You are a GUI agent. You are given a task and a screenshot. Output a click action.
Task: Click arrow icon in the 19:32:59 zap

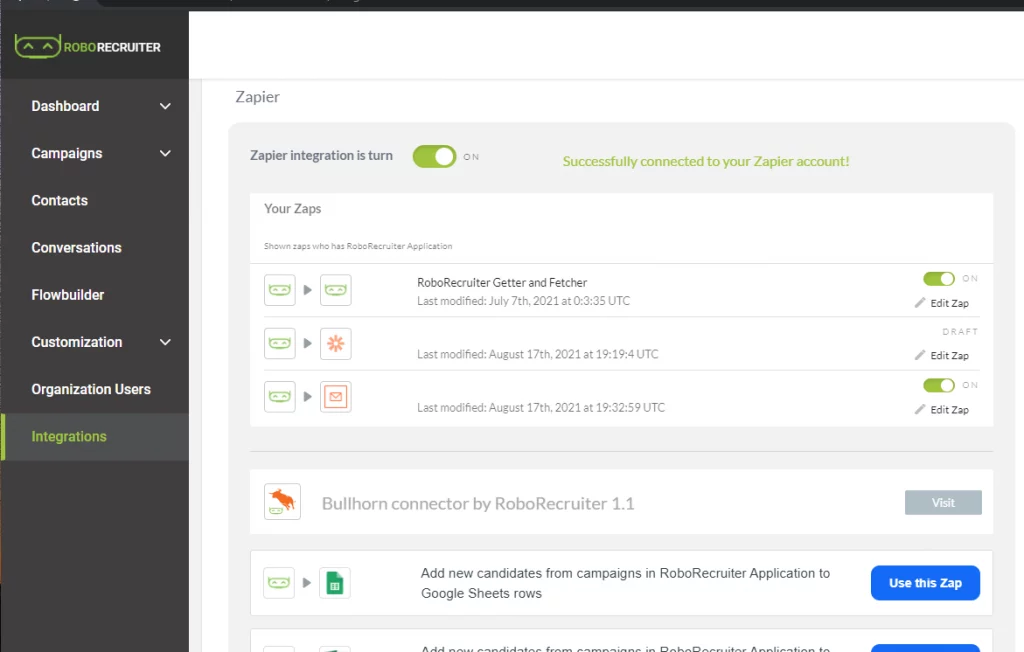308,397
